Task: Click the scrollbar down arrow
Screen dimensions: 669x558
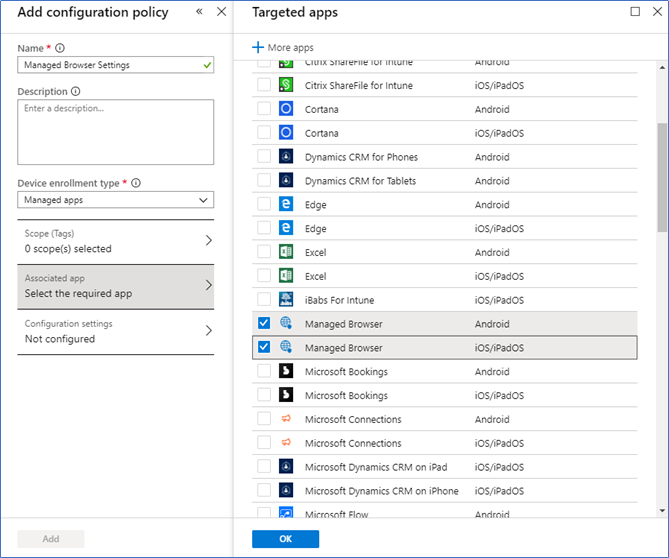Action: 662,511
